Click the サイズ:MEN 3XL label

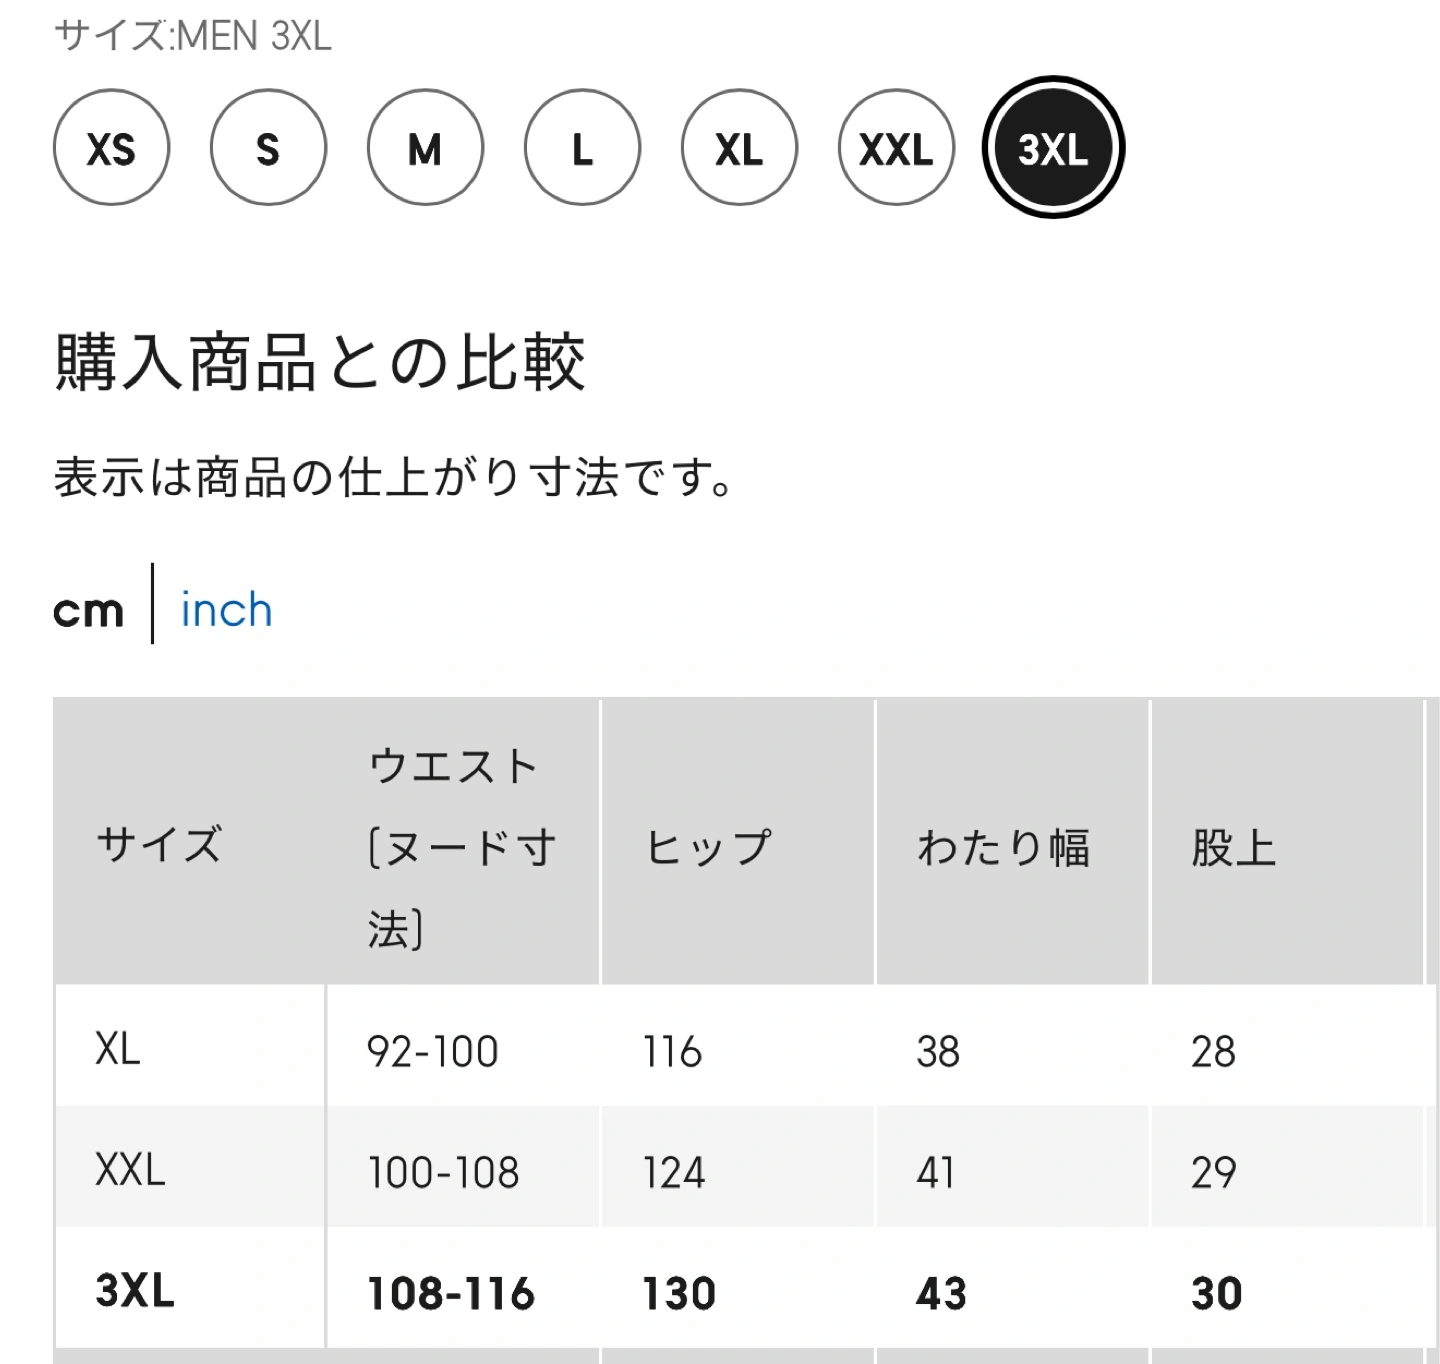coord(192,35)
